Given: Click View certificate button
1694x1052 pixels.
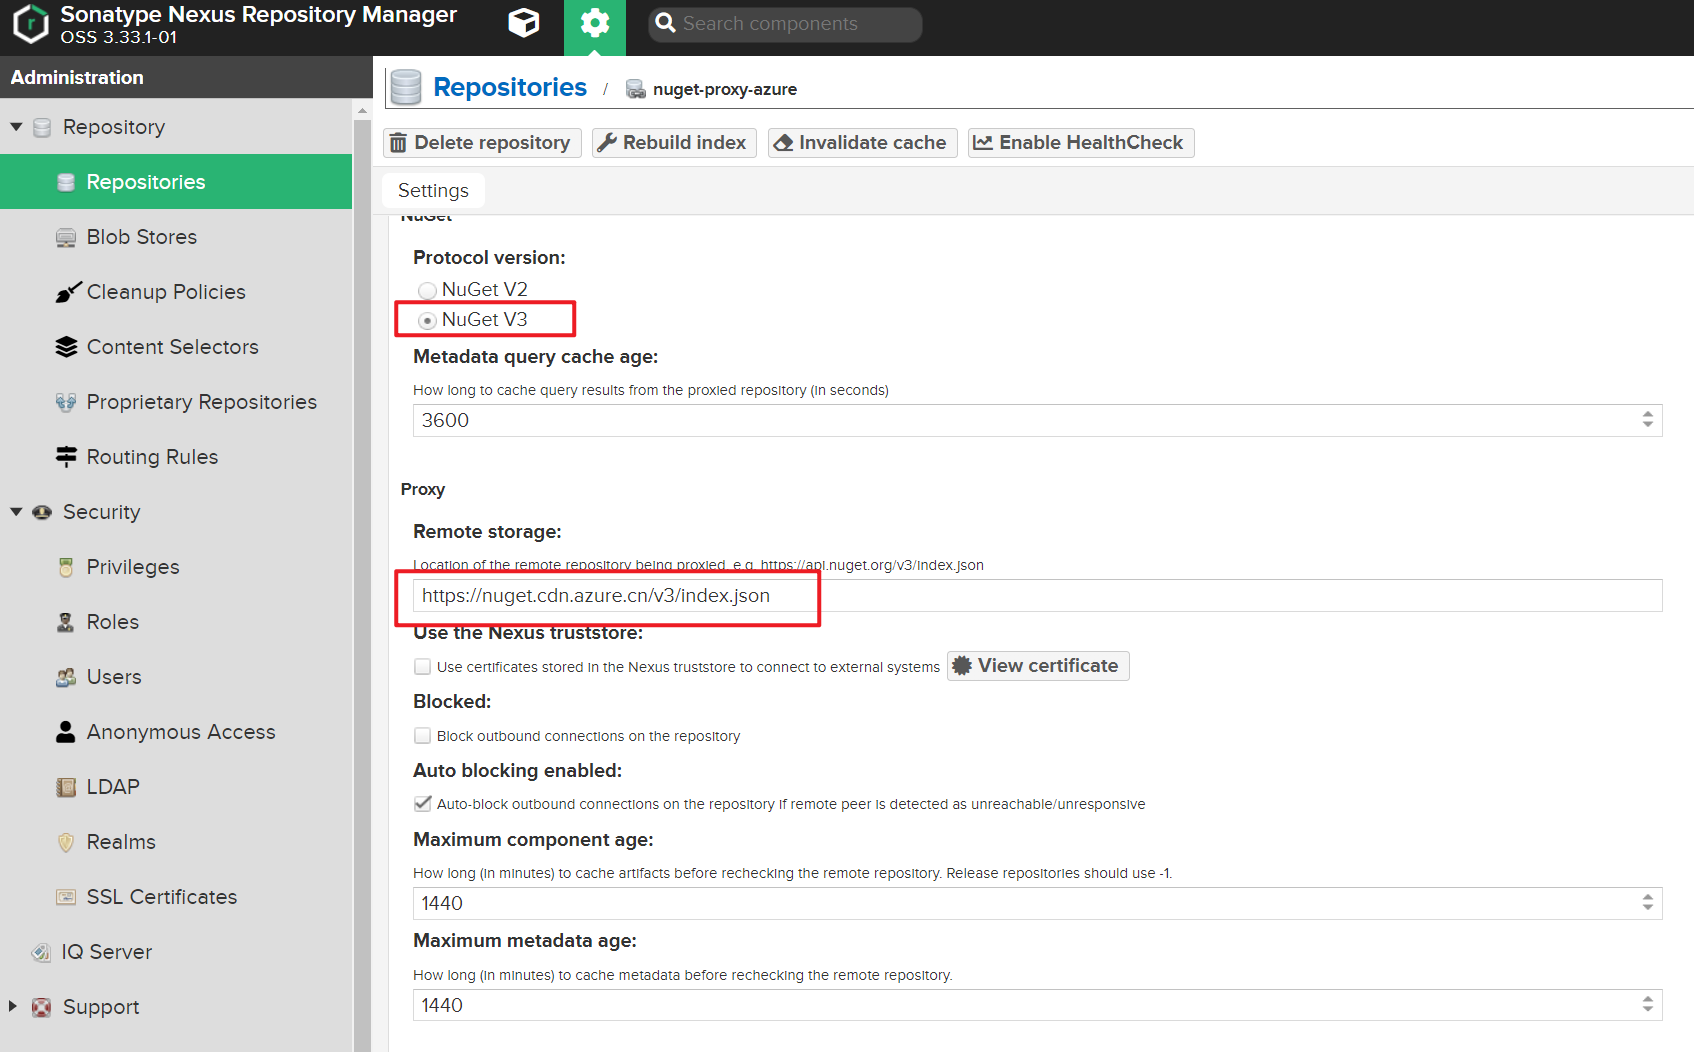Looking at the screenshot, I should [1038, 666].
